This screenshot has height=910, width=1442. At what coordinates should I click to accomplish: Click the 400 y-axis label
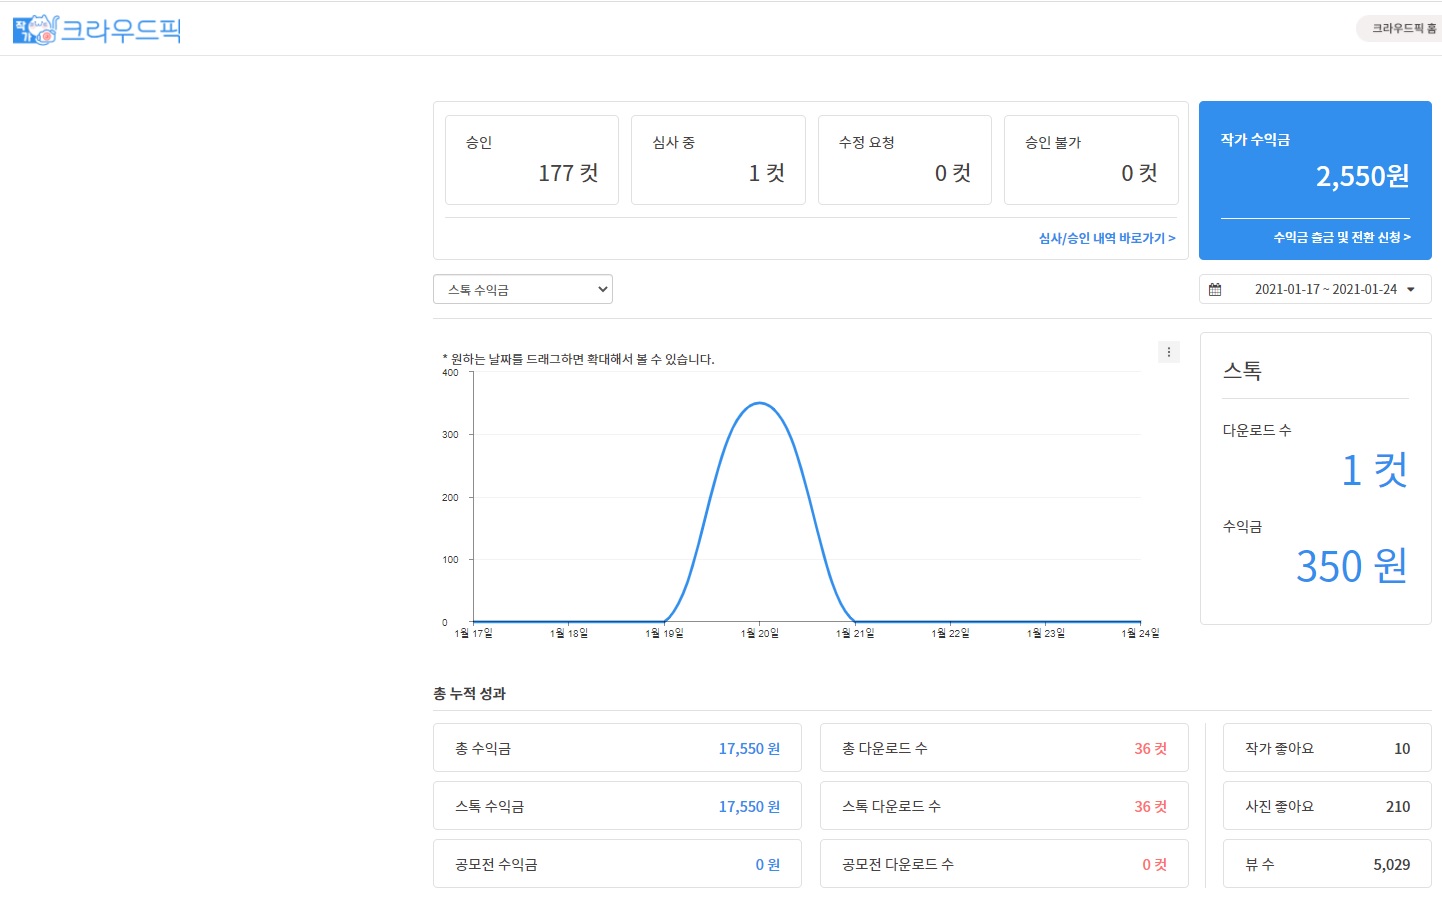tap(450, 373)
